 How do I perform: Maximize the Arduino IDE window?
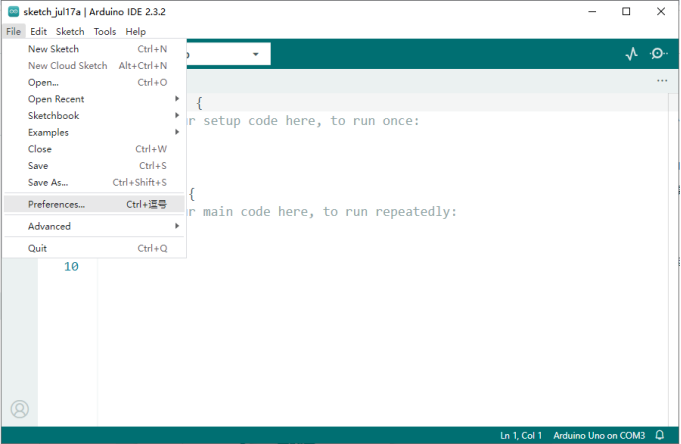[626, 12]
